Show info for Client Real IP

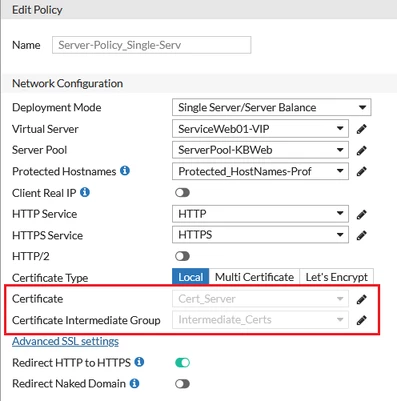point(85,192)
